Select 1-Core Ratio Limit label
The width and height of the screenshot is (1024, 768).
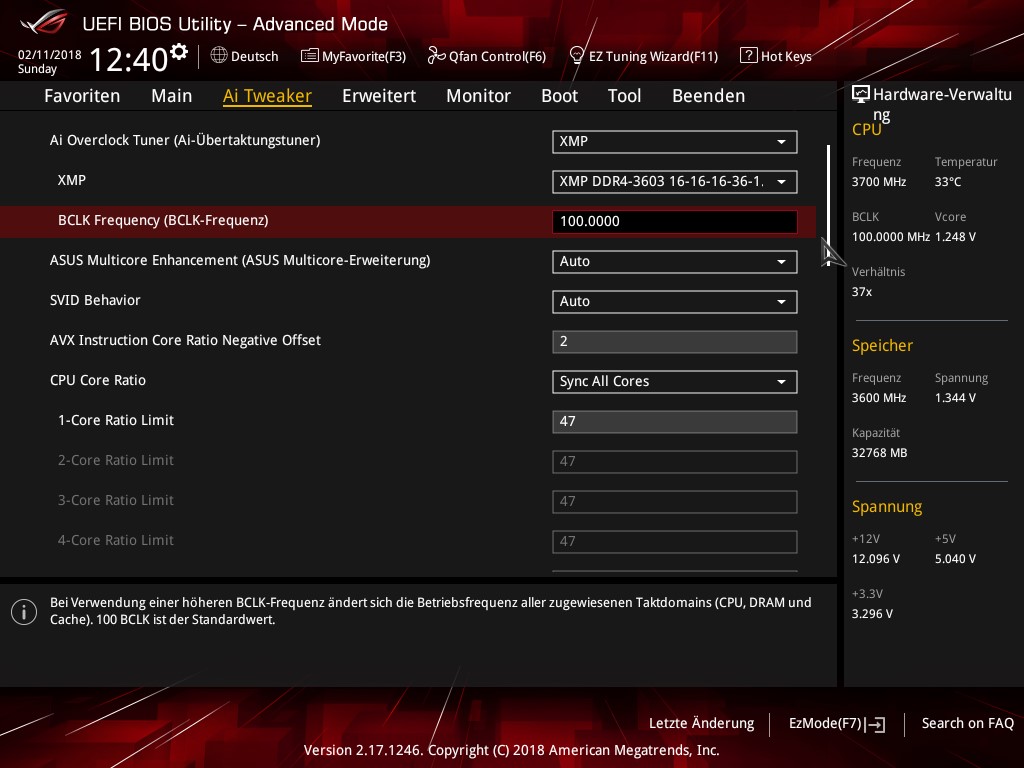tap(116, 421)
